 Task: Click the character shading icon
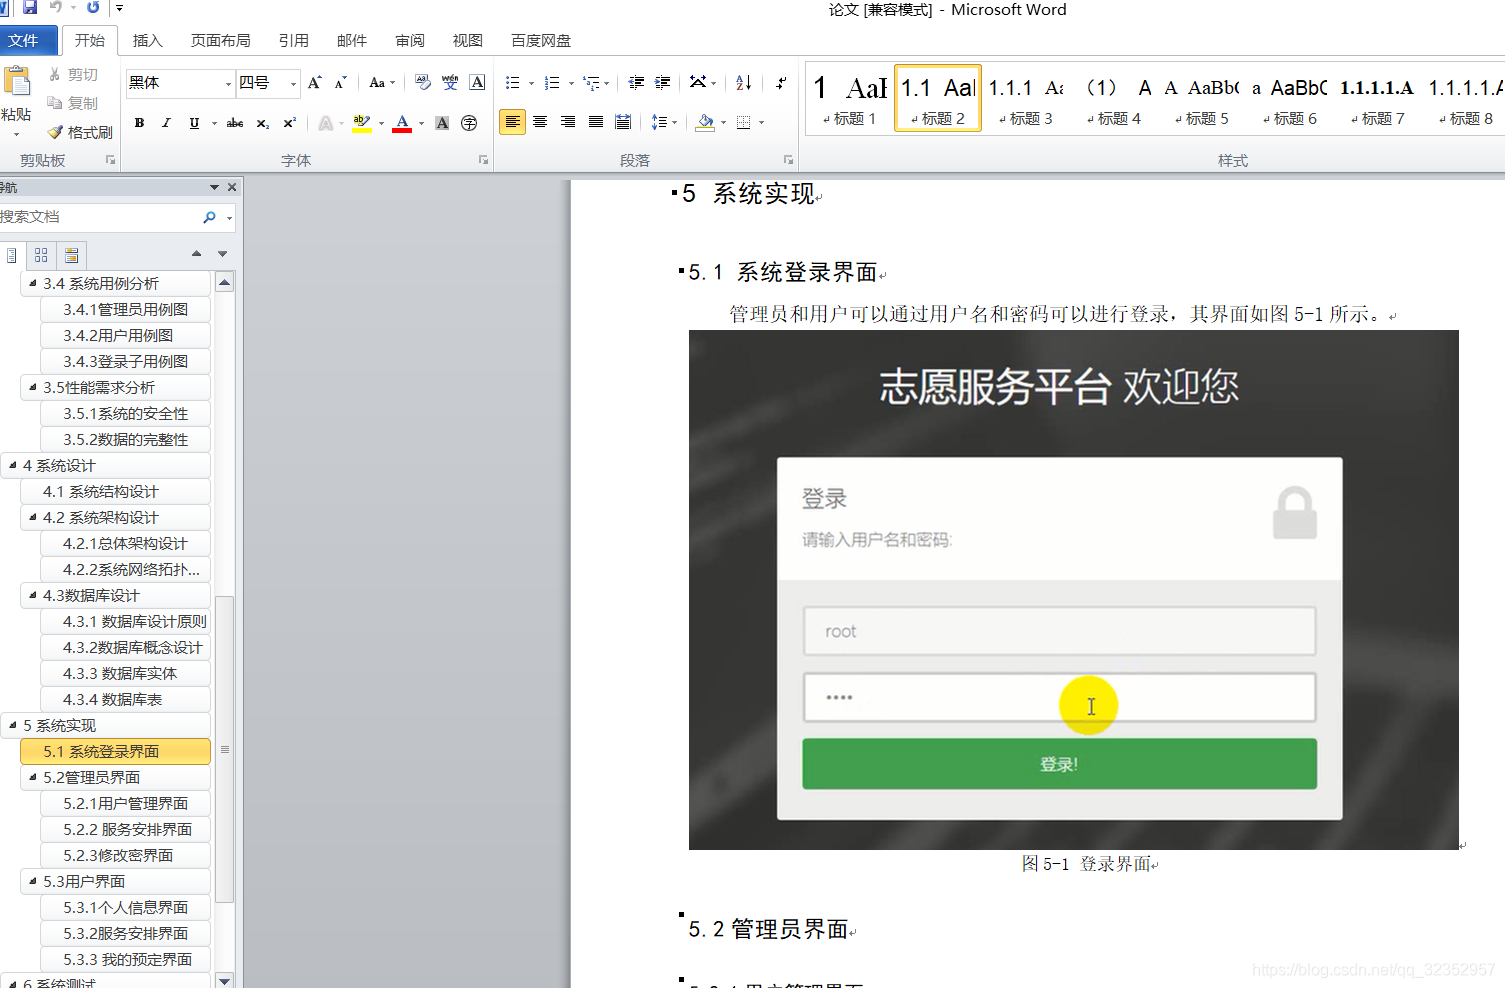pos(442,123)
